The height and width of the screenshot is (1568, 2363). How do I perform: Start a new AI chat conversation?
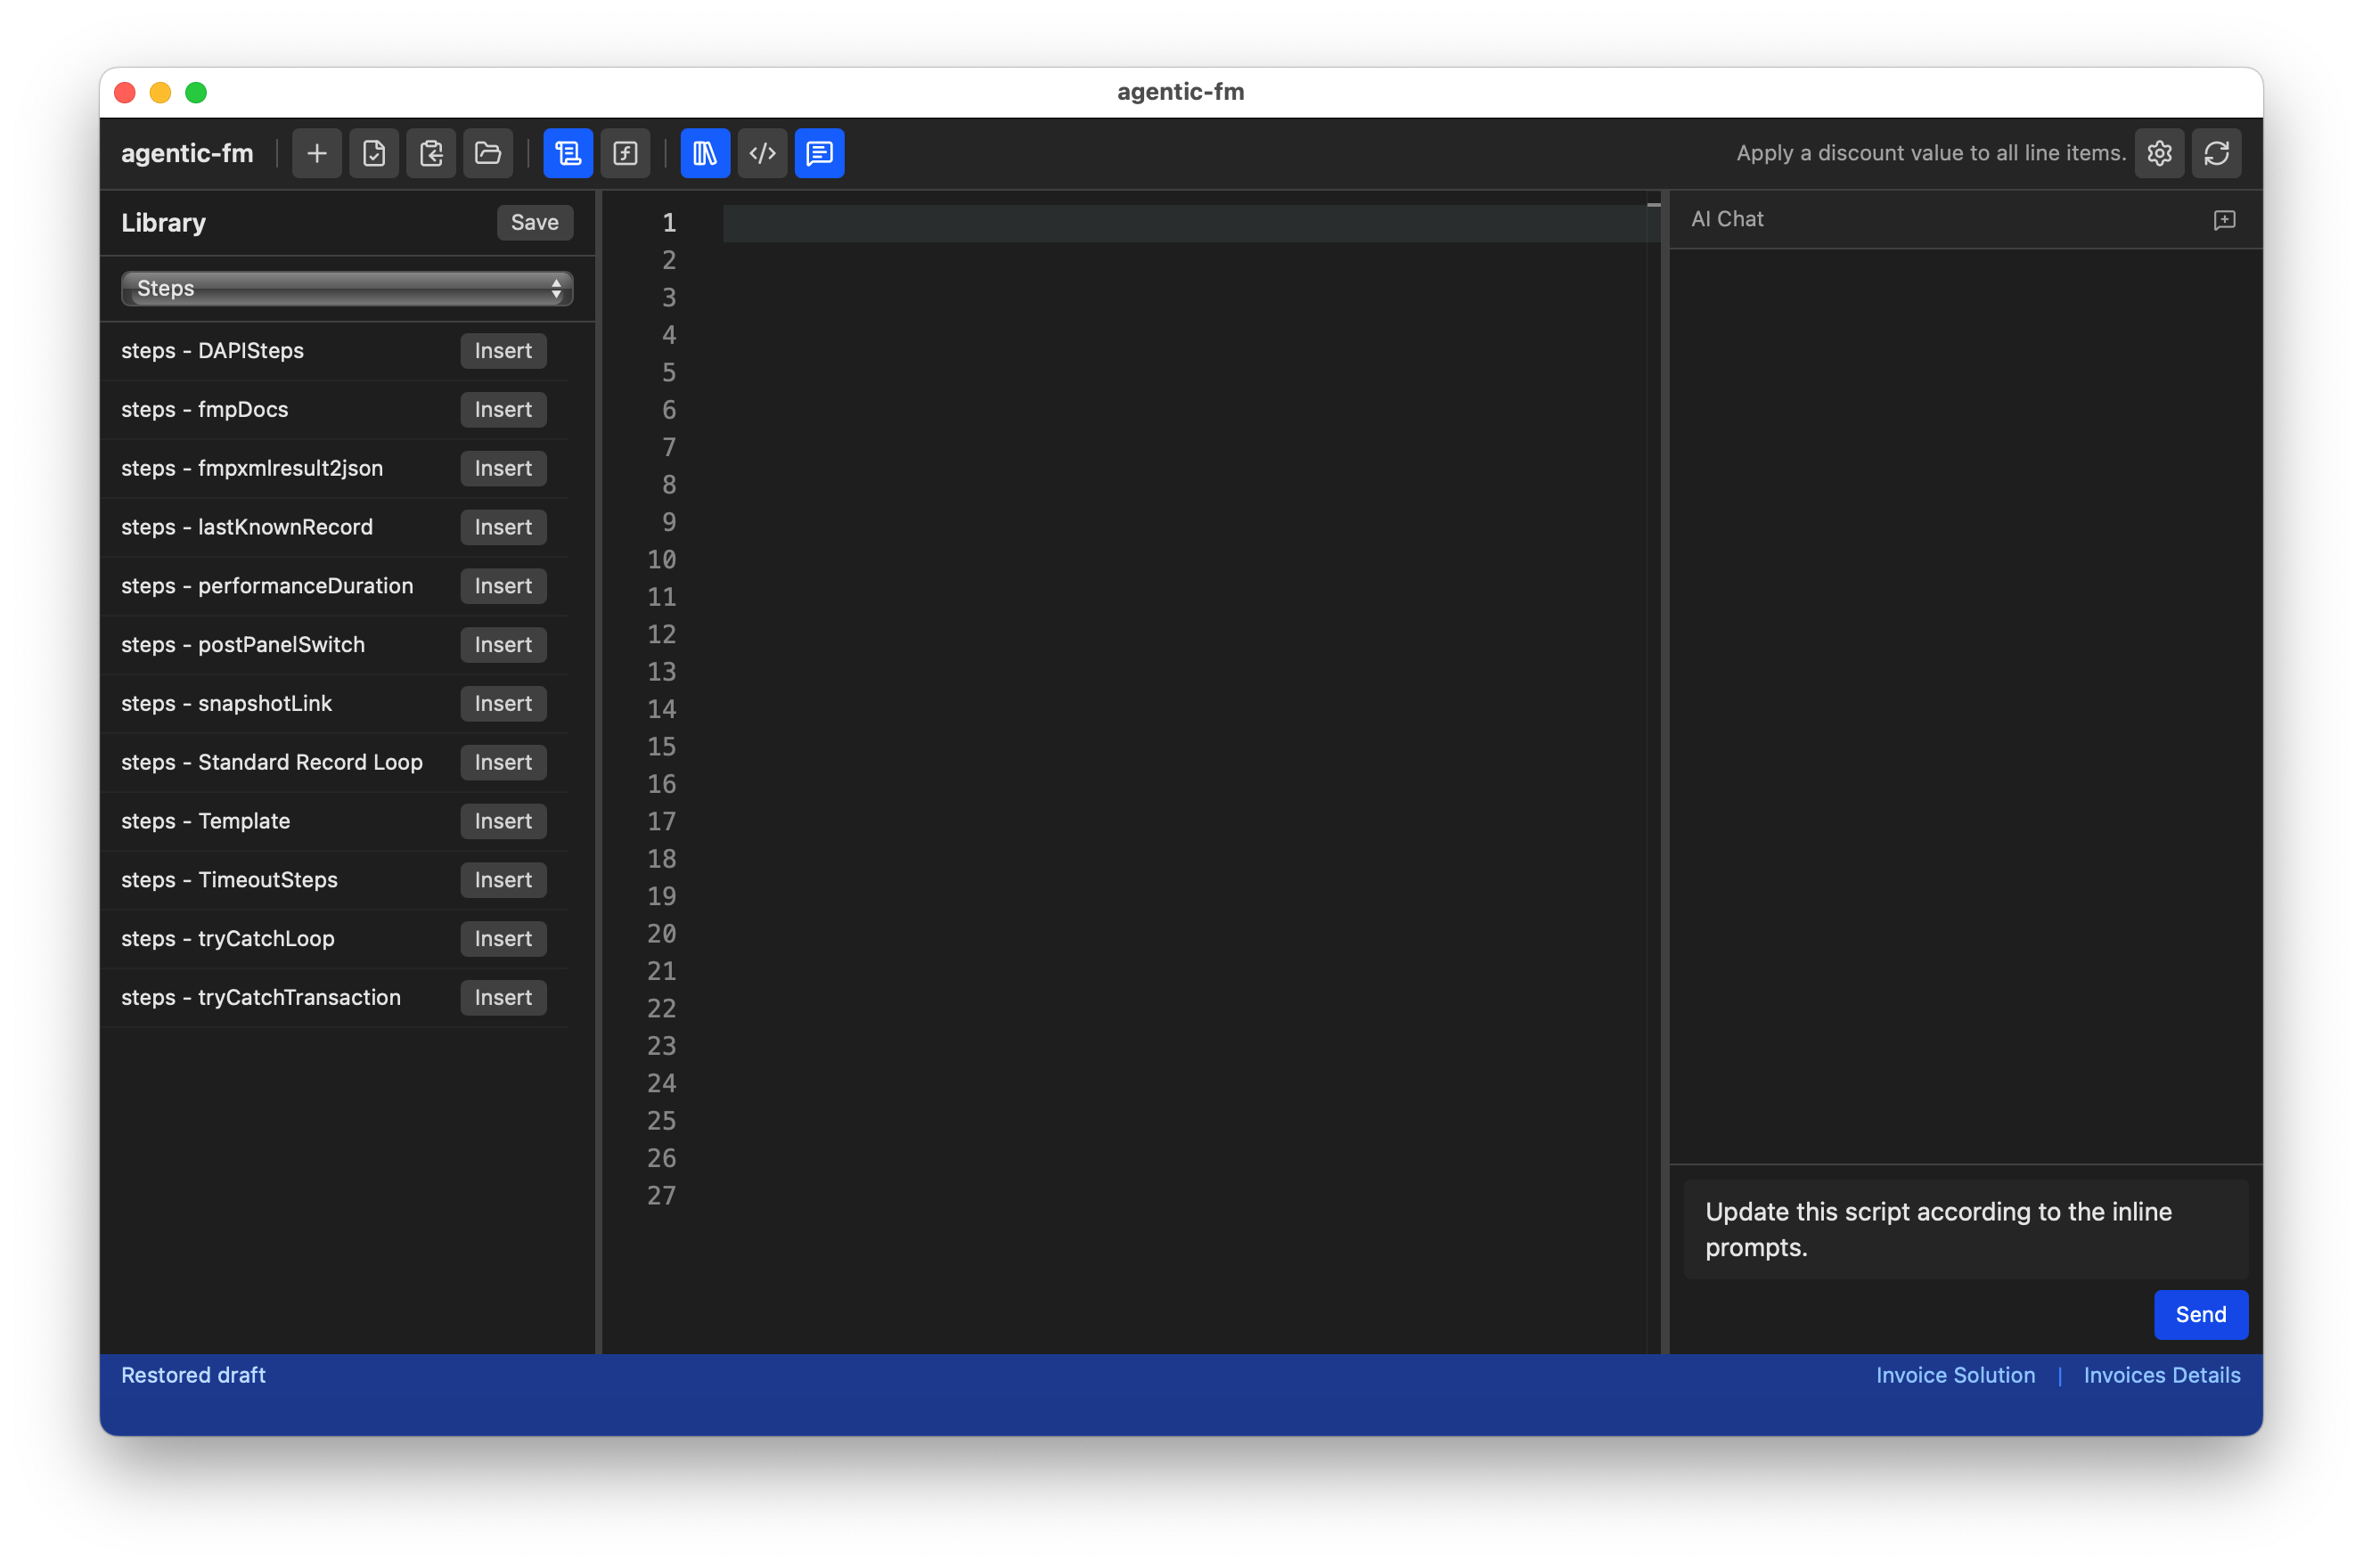(x=2224, y=219)
